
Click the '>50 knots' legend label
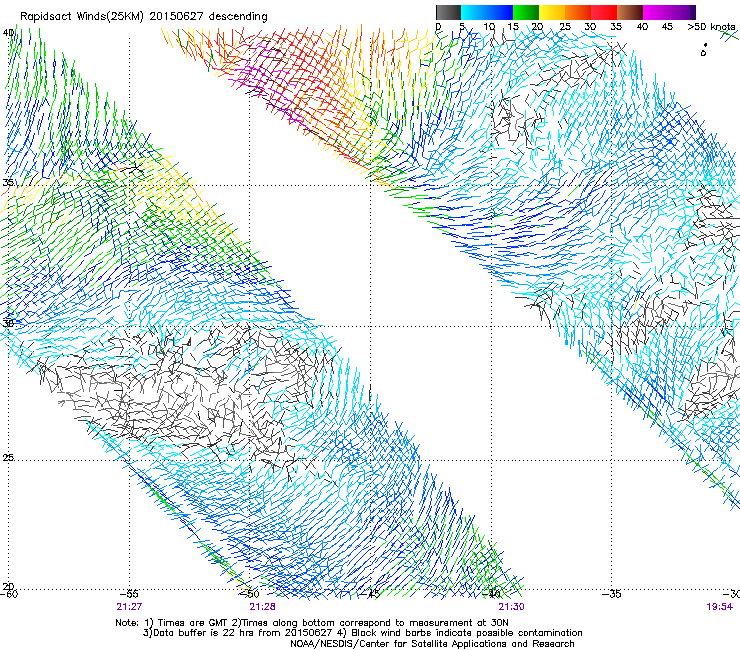pyautogui.click(x=711, y=27)
